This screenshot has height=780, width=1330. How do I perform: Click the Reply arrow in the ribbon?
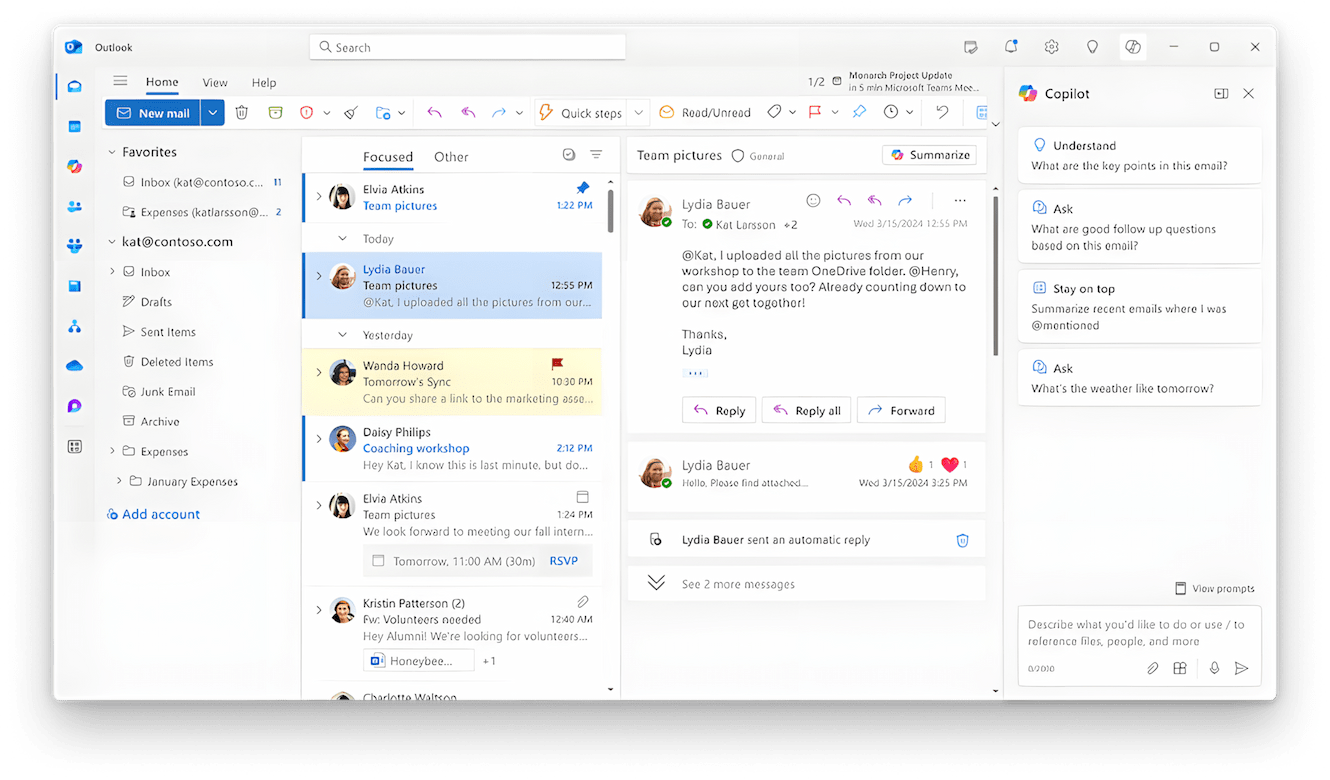(434, 113)
